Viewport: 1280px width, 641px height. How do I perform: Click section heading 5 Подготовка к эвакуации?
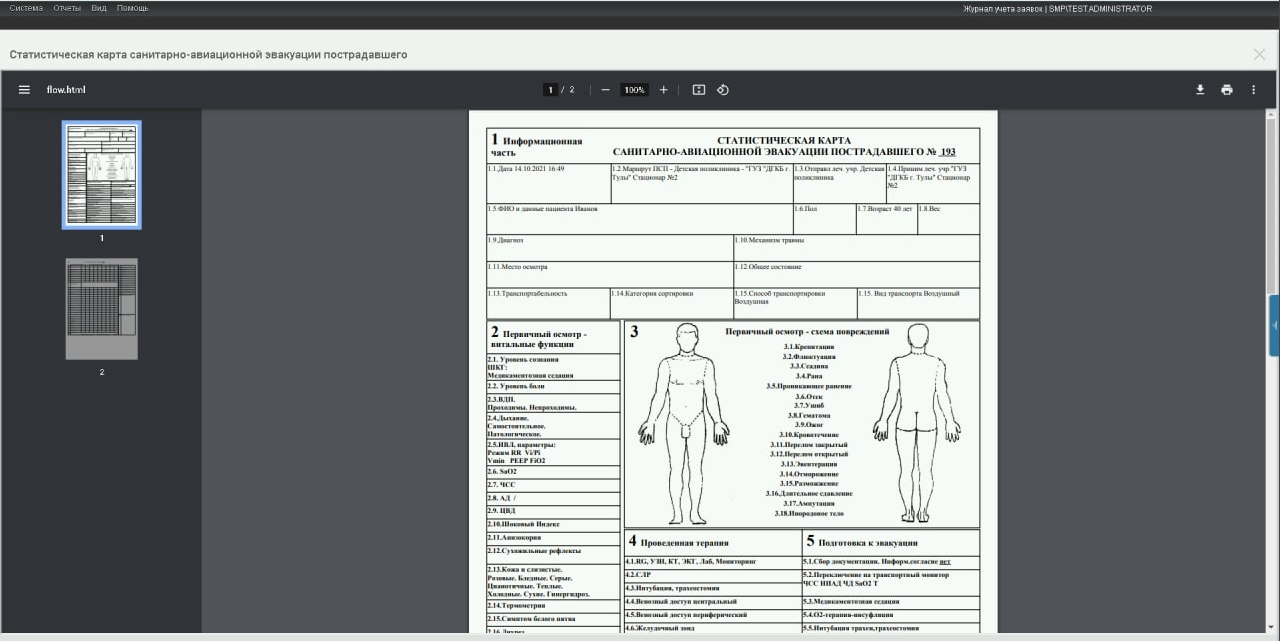(x=862, y=541)
